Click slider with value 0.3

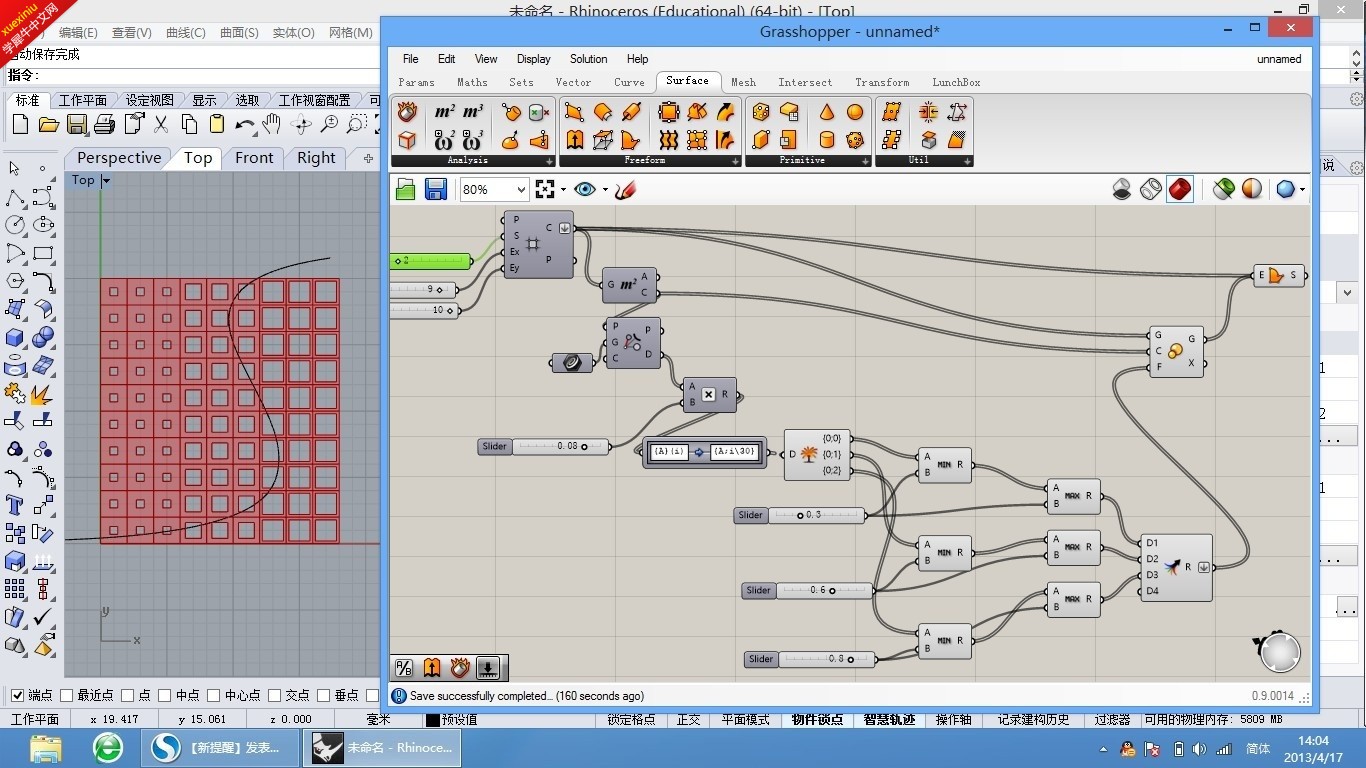(x=800, y=515)
